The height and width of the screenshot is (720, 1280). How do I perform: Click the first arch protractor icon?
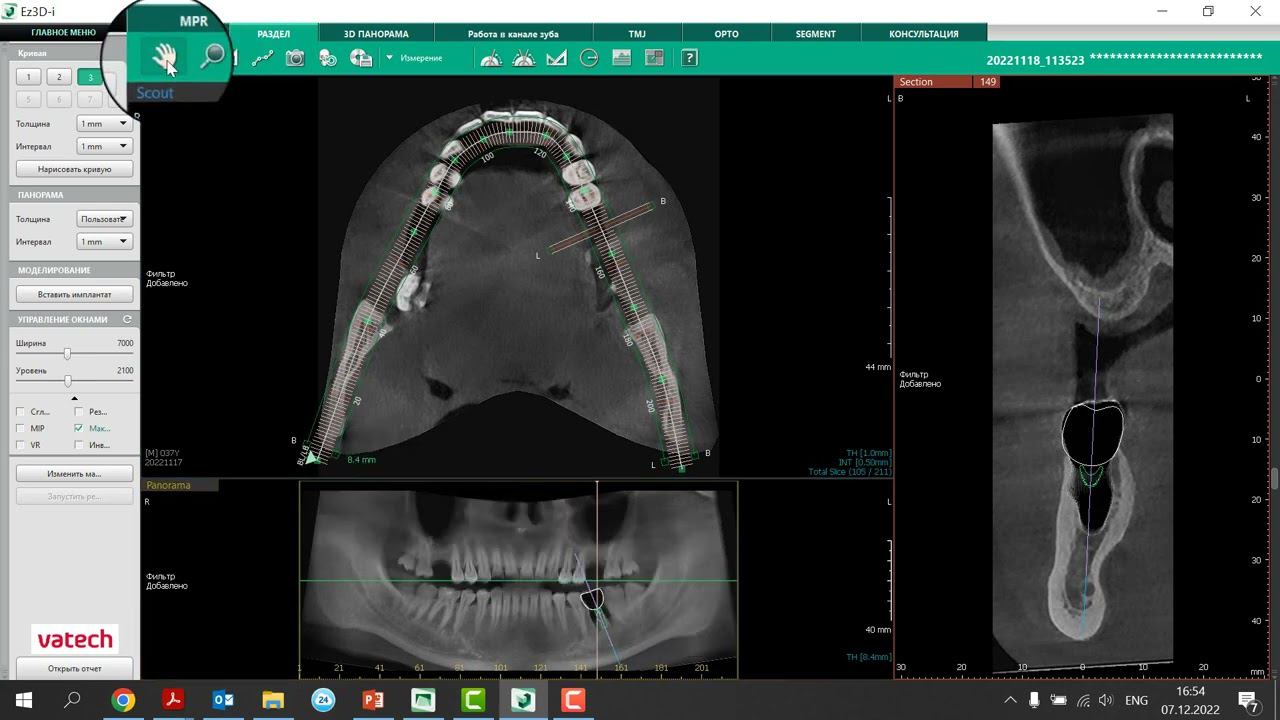pyautogui.click(x=491, y=58)
